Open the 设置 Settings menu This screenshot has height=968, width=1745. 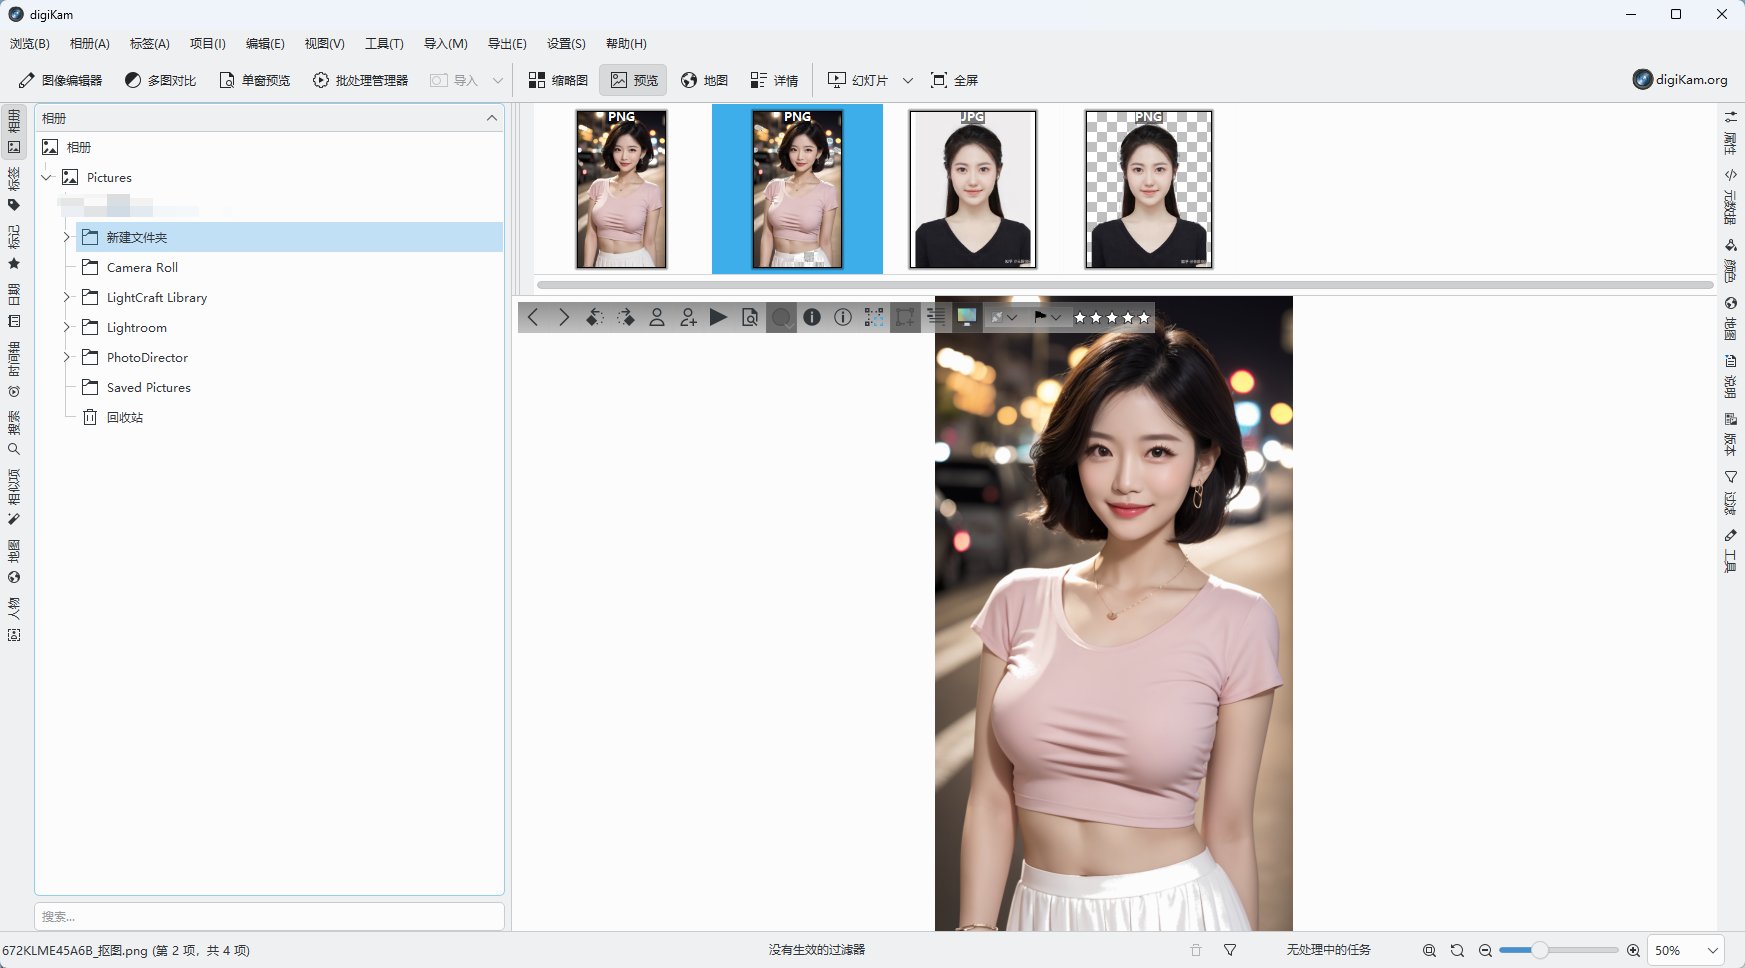click(x=566, y=43)
